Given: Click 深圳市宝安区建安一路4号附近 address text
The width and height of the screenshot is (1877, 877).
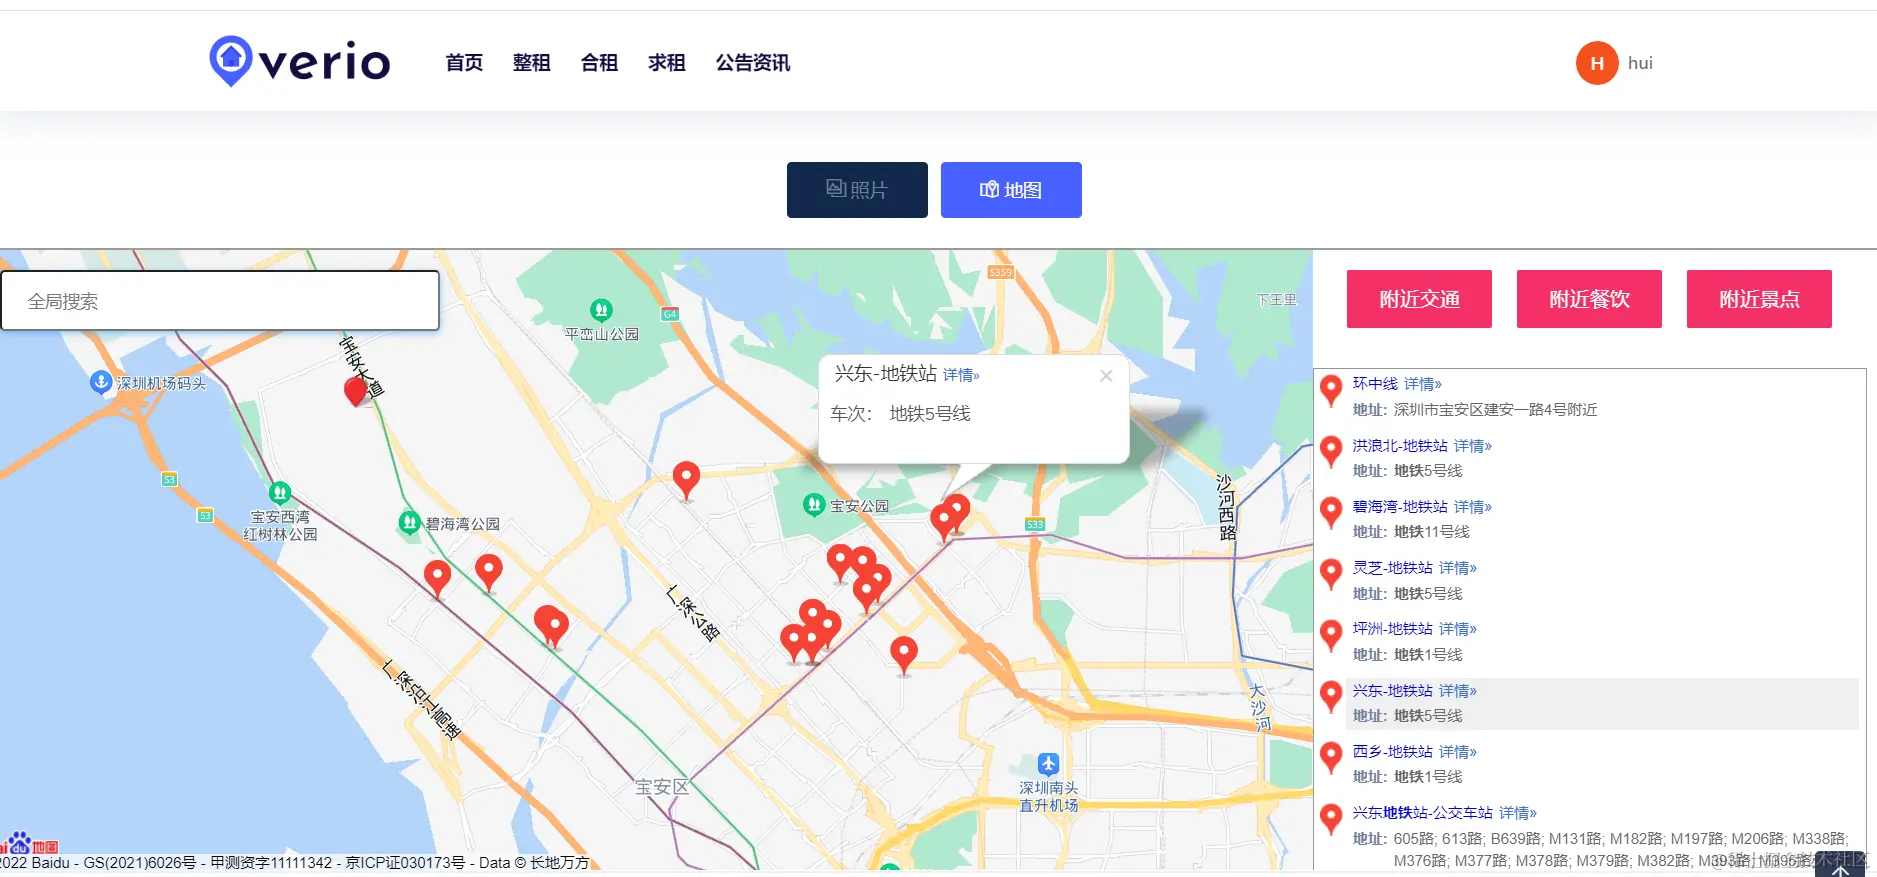Looking at the screenshot, I should coord(1495,410).
